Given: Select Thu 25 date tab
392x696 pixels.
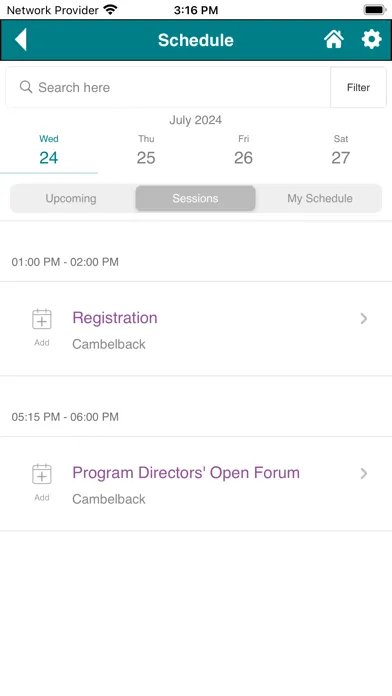Looking at the screenshot, I should pos(146,151).
